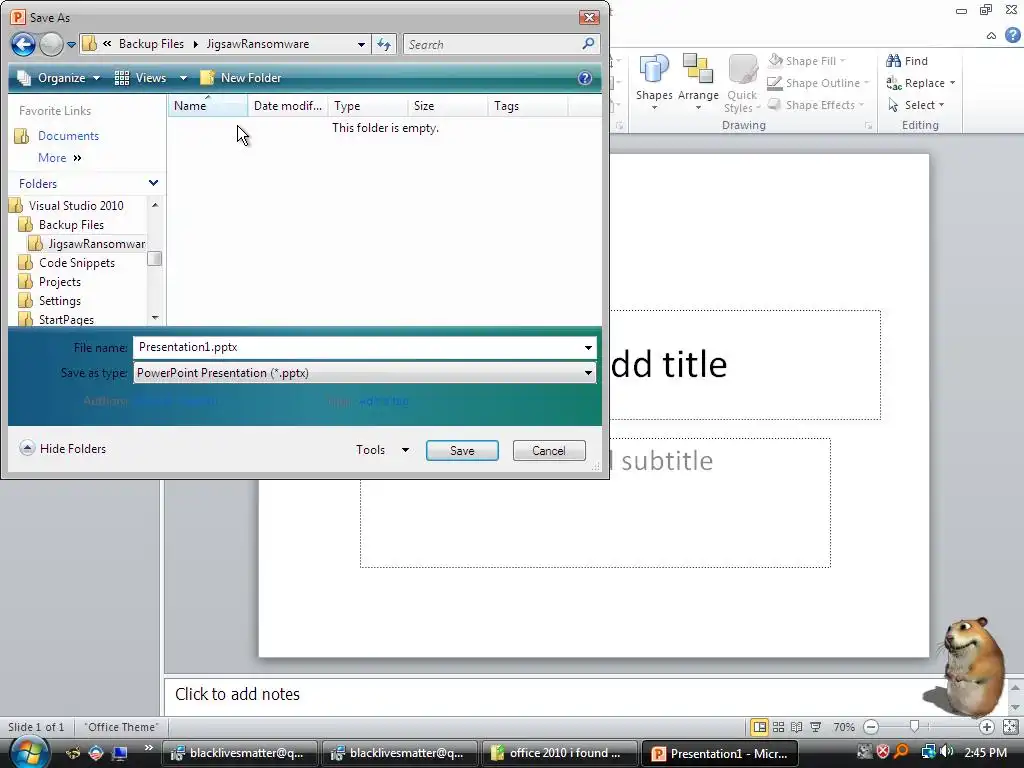Show More favorite links
The image size is (1024, 768).
point(59,158)
